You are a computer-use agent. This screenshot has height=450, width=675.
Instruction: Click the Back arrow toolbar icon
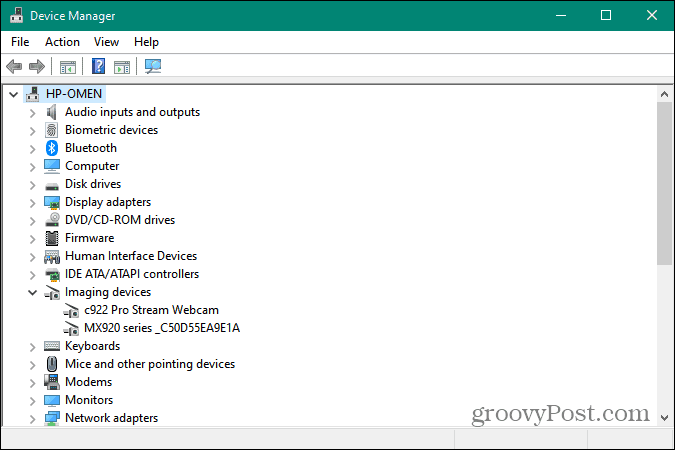click(14, 66)
